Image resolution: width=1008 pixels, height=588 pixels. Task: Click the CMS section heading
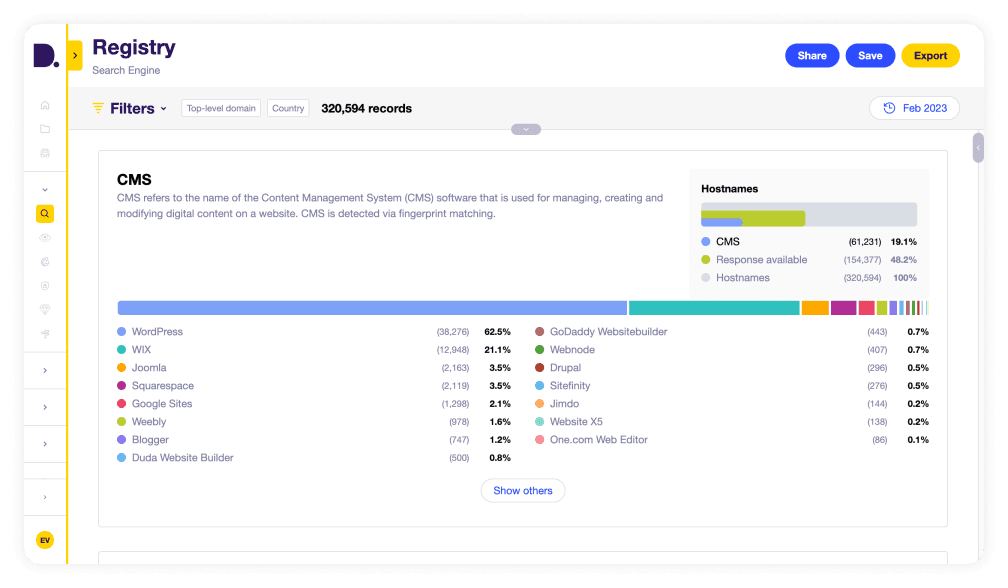click(134, 179)
